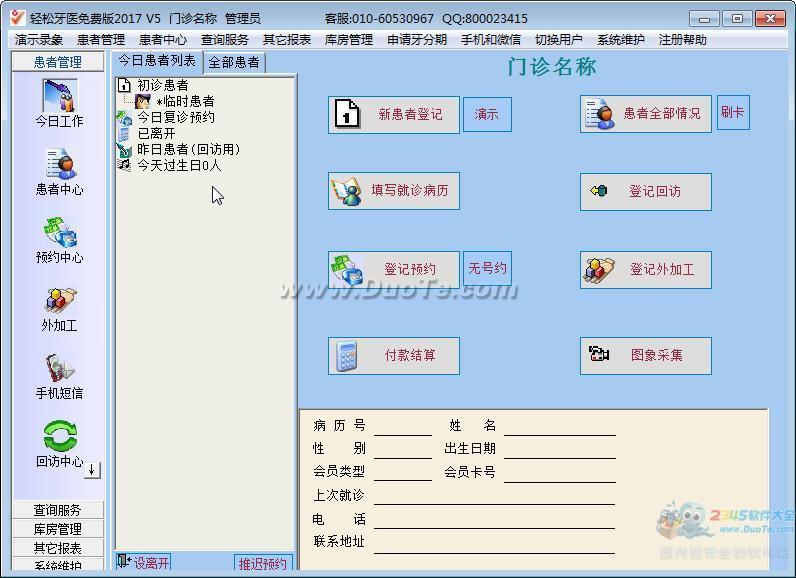Select 临时患者 in patient list
This screenshot has height=578, width=796.
tap(184, 101)
